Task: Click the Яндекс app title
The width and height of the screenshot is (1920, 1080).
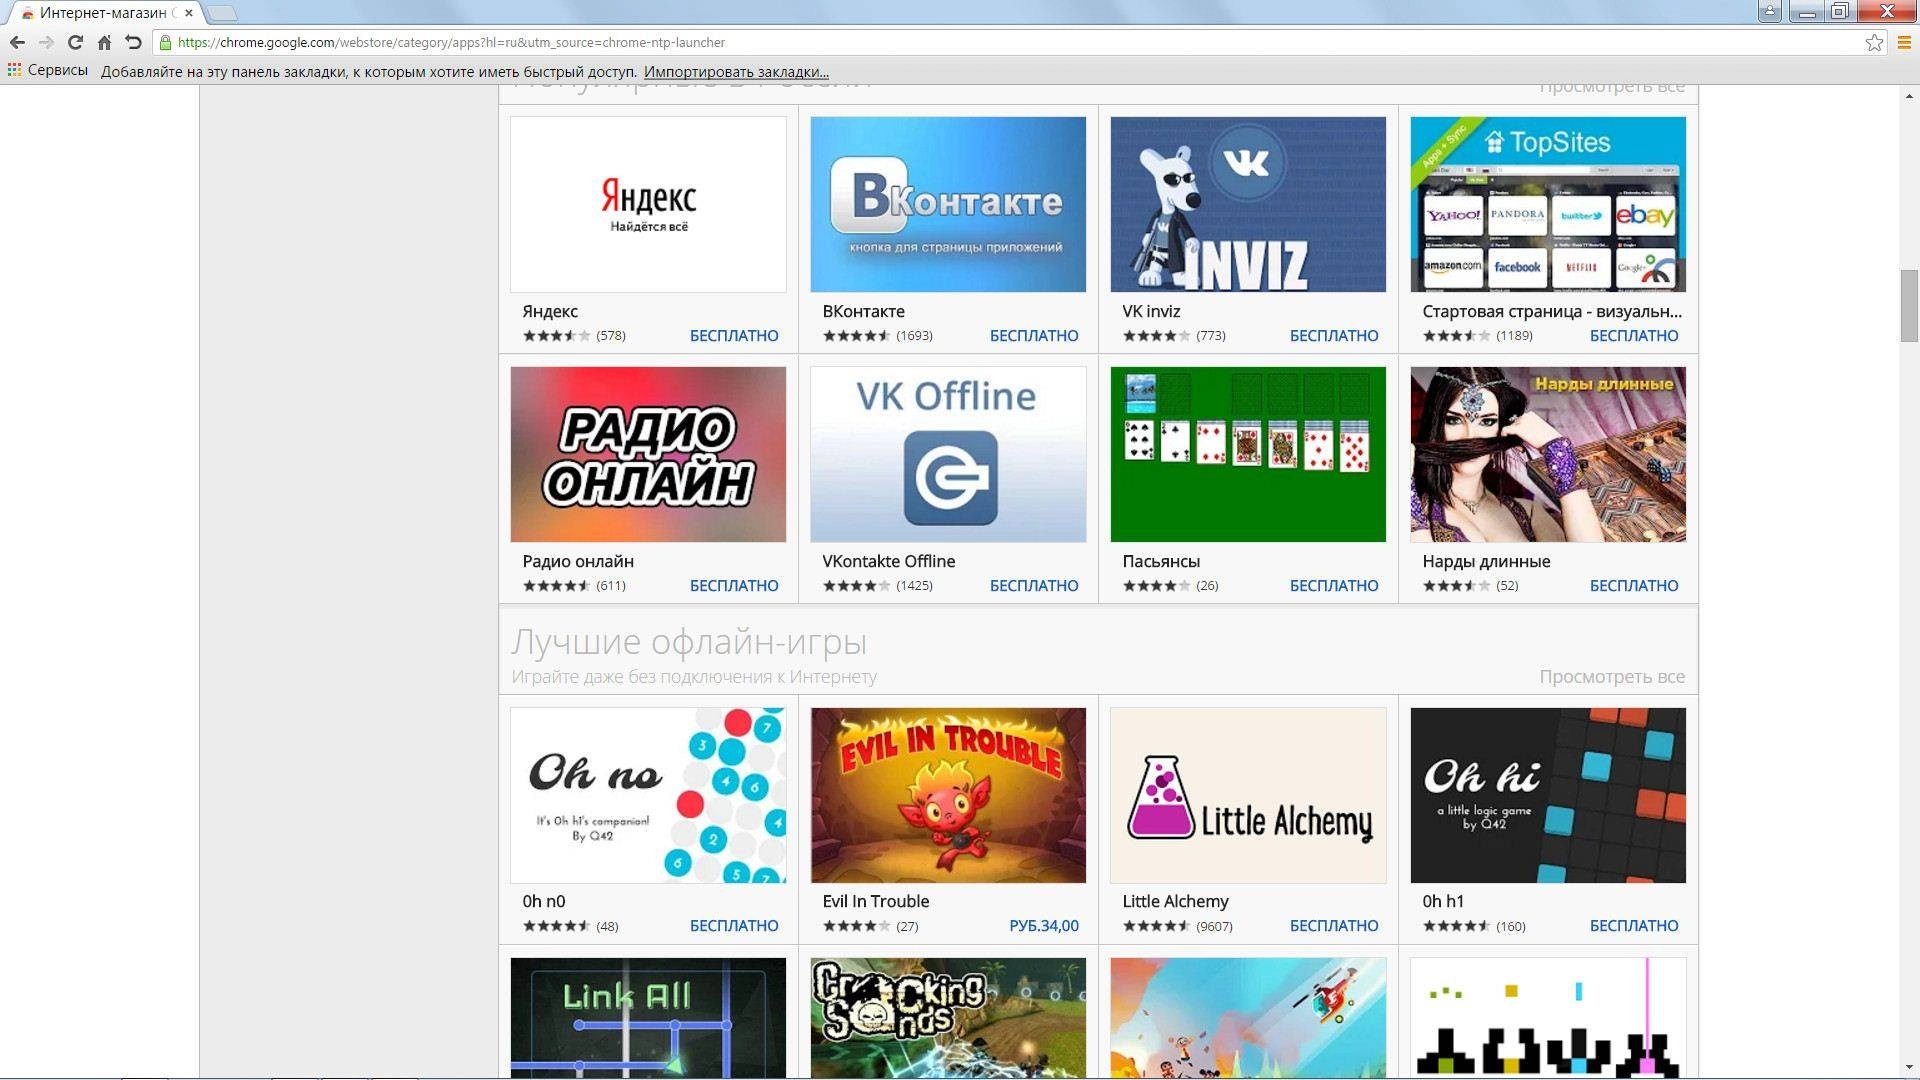Action: tap(550, 311)
